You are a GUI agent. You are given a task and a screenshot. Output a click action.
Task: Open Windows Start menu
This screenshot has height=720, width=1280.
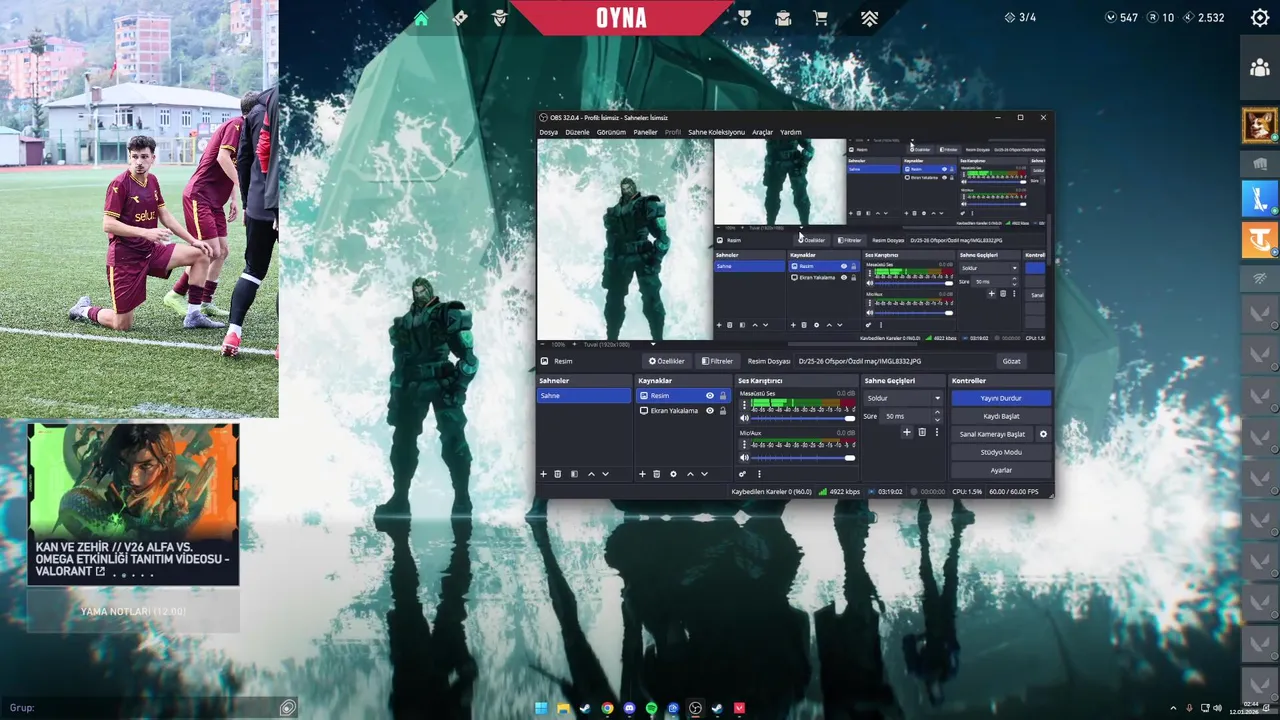point(541,708)
